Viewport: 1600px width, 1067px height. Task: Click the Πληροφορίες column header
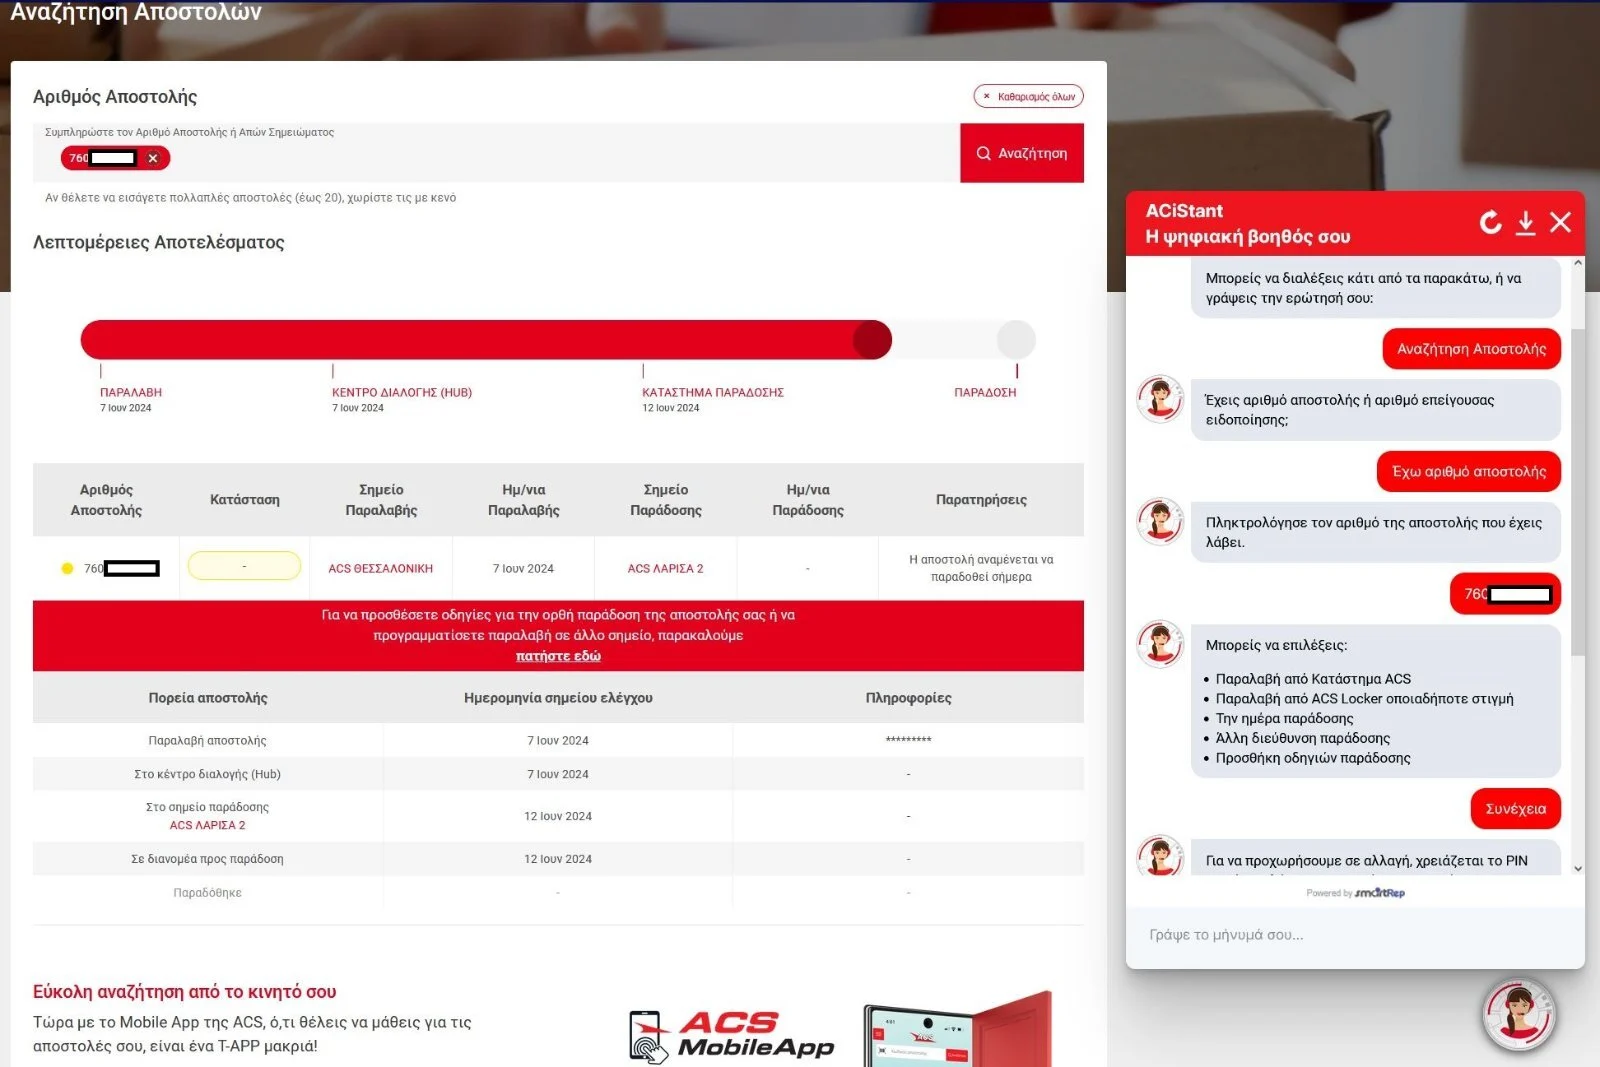[x=908, y=698]
